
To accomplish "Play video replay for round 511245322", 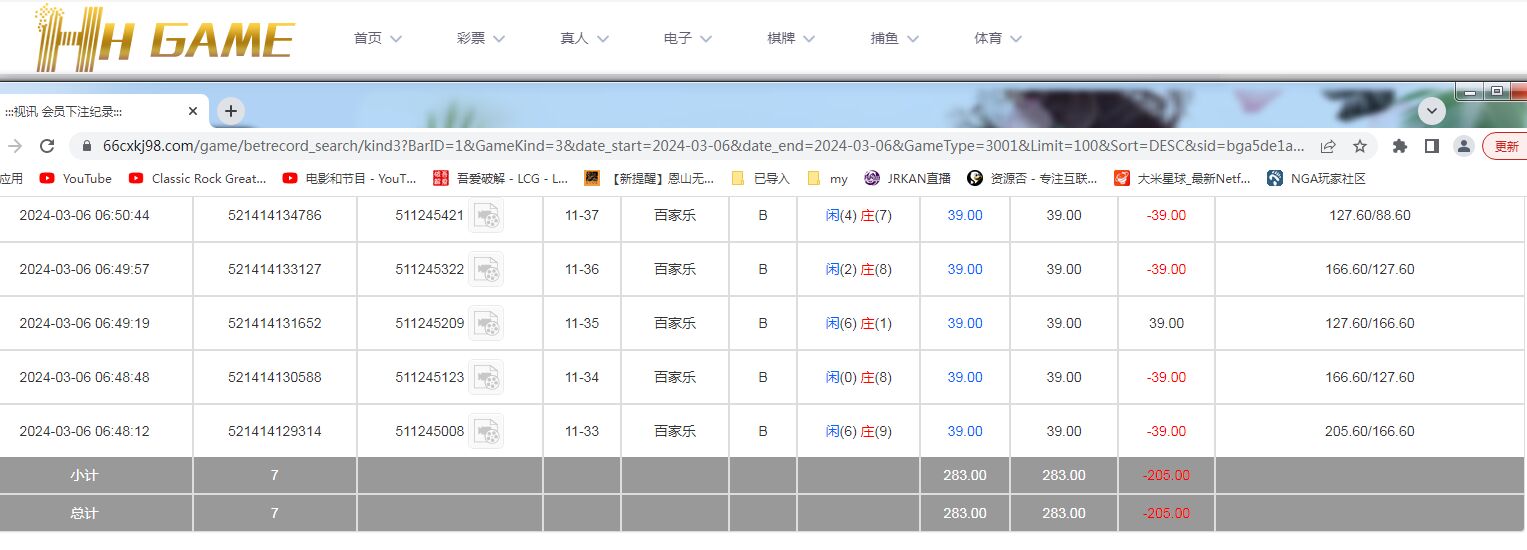I will point(487,269).
